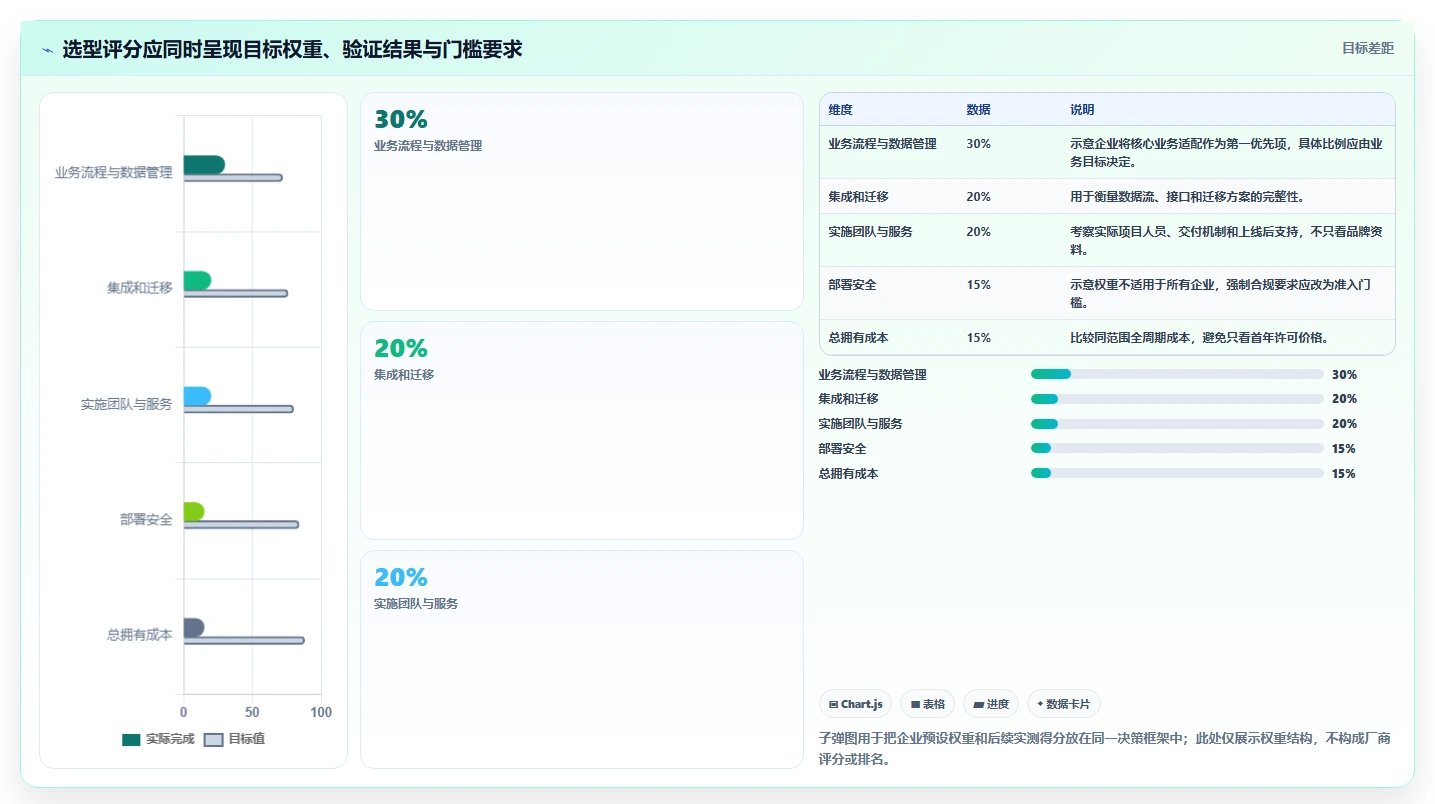Click the 业务流程与数据管理 progress bar

click(1177, 374)
